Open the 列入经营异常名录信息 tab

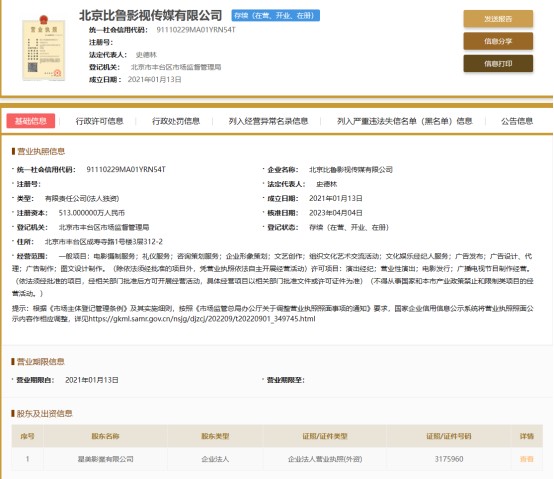click(268, 121)
